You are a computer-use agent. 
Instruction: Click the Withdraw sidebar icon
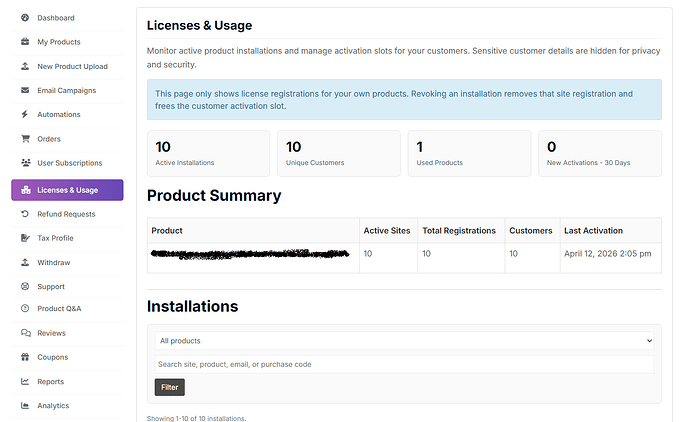(25, 262)
